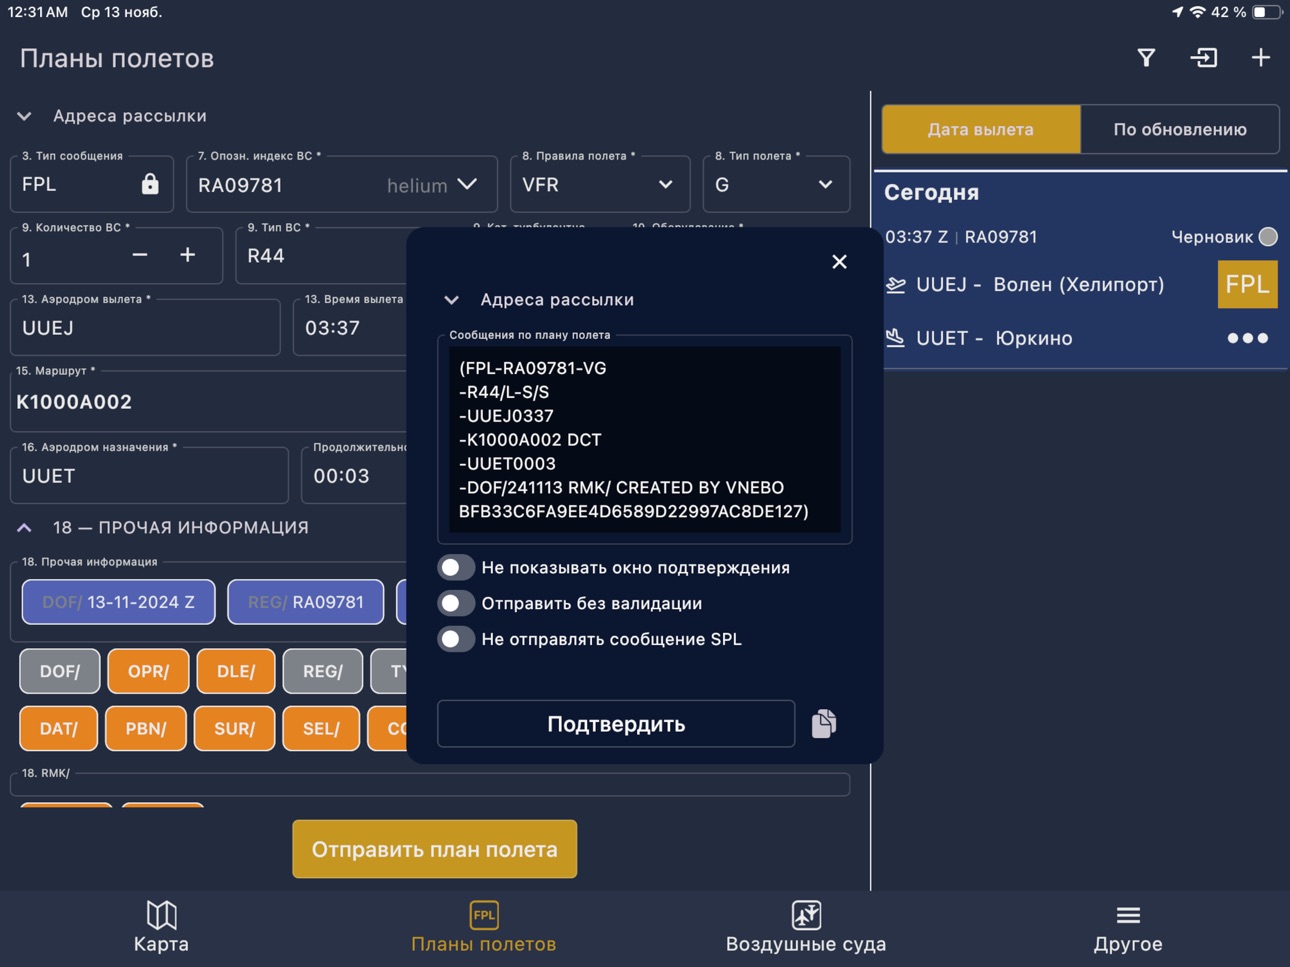Open the flight plans filter
Viewport: 1290px width, 967px height.
[1146, 58]
